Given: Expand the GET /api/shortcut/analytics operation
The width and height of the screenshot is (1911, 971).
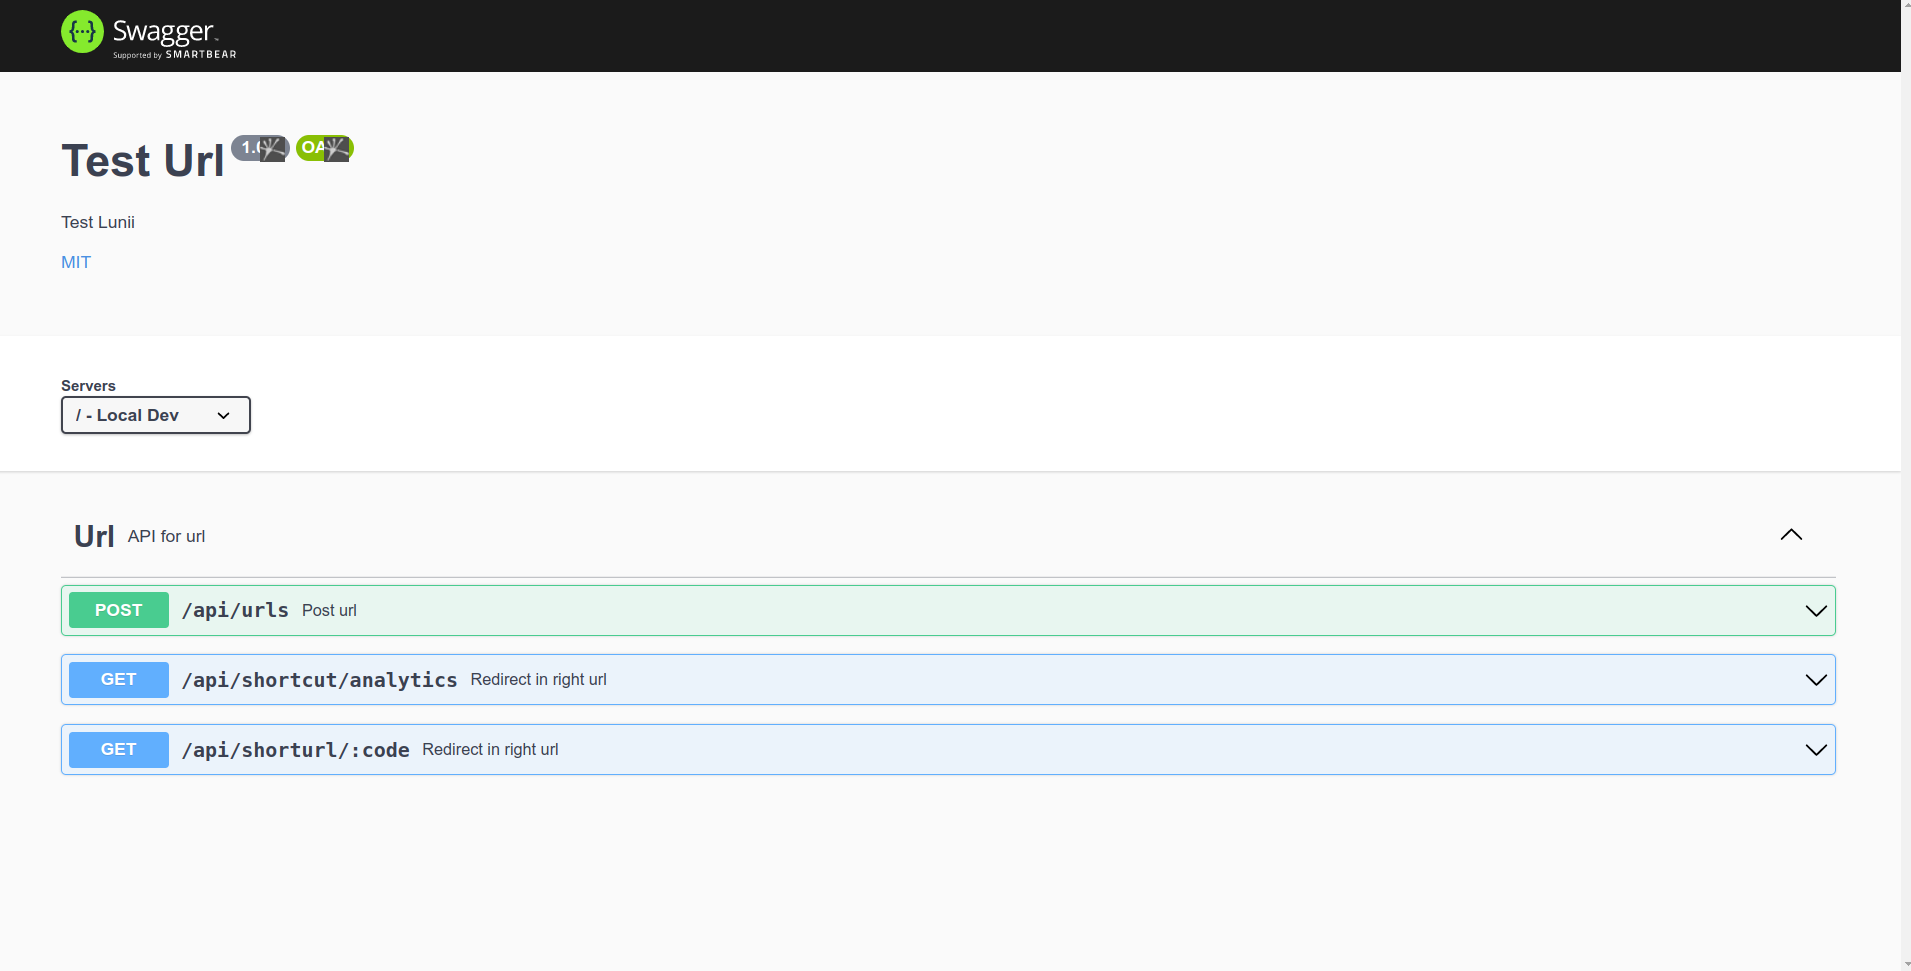Looking at the screenshot, I should click(x=1817, y=679).
